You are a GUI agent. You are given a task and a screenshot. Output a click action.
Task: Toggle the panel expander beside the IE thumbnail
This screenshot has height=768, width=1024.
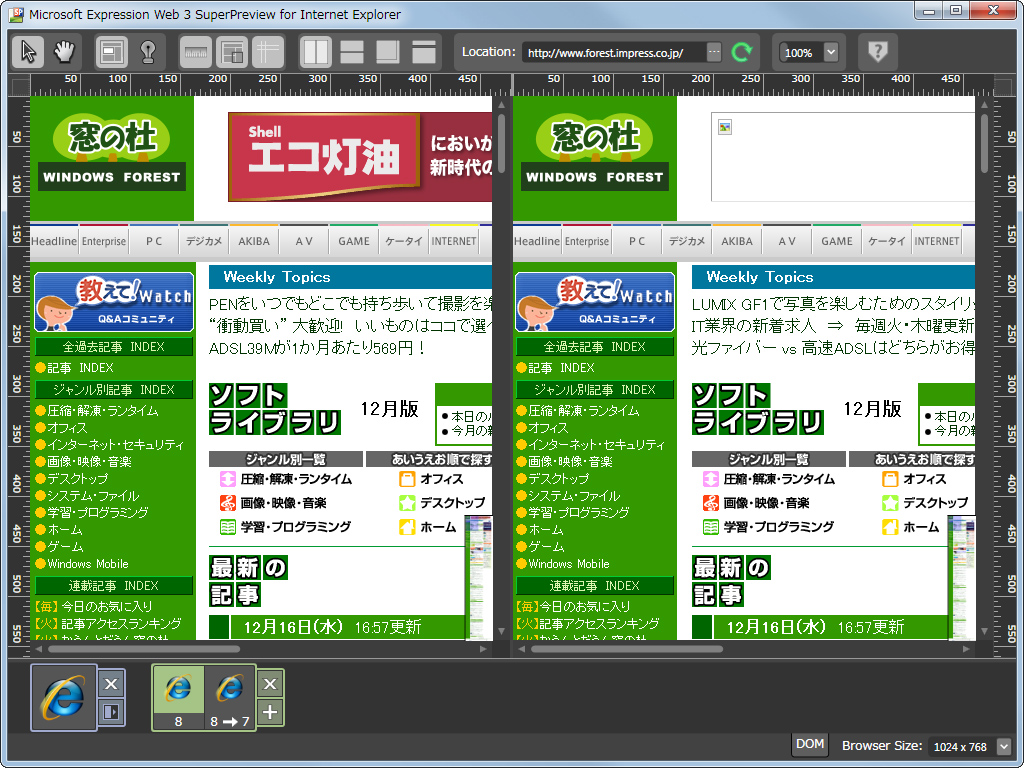click(x=110, y=712)
